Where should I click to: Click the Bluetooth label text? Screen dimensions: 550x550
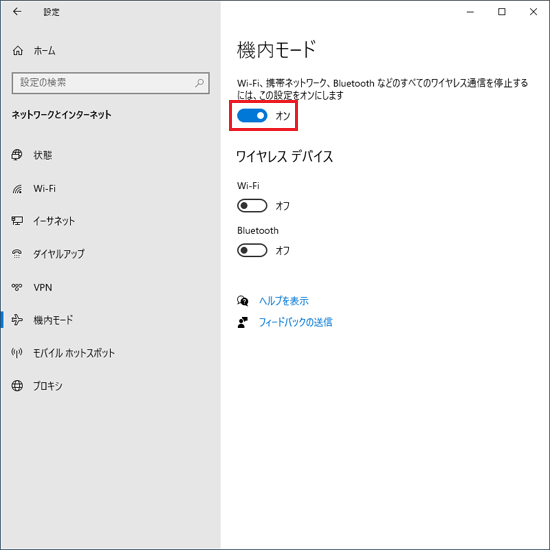[258, 231]
